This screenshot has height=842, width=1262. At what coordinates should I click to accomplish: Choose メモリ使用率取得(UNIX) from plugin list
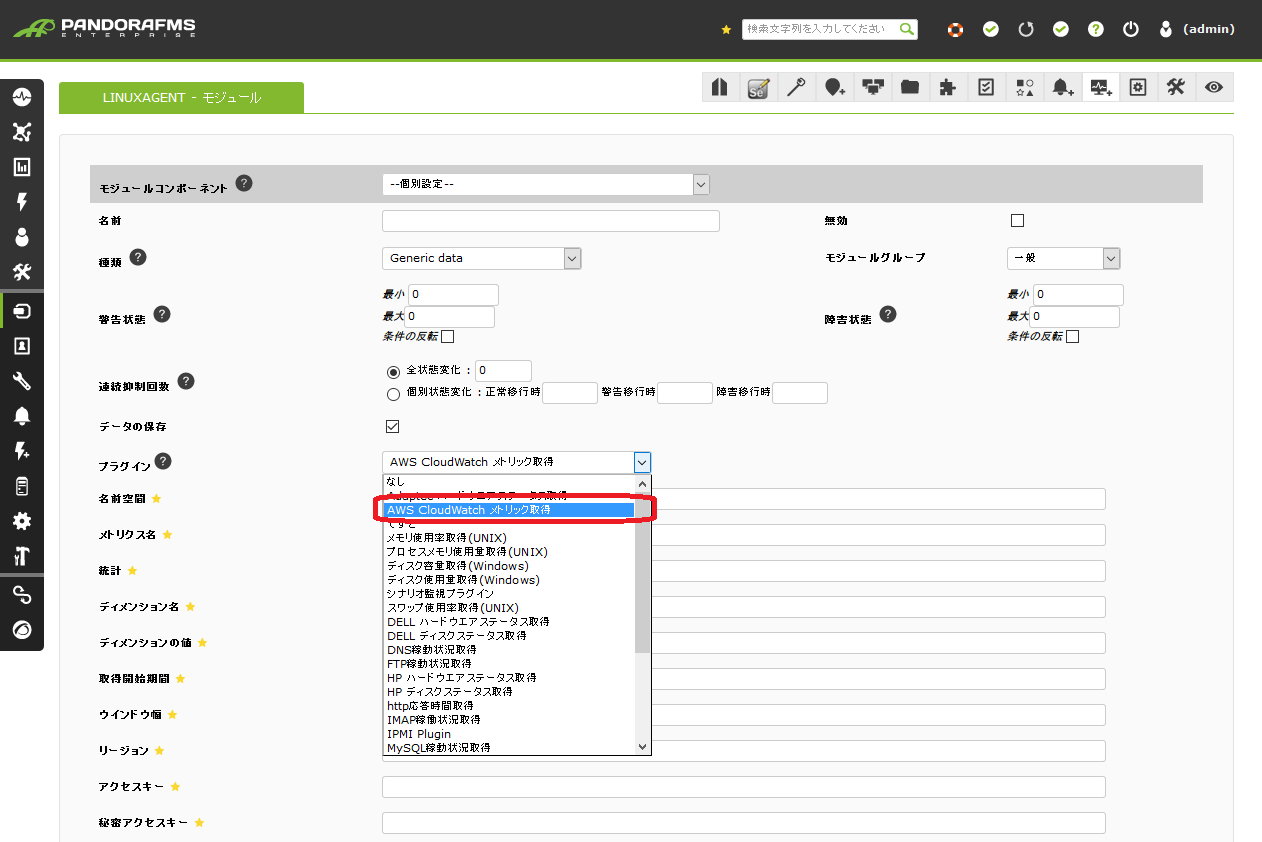tap(509, 538)
